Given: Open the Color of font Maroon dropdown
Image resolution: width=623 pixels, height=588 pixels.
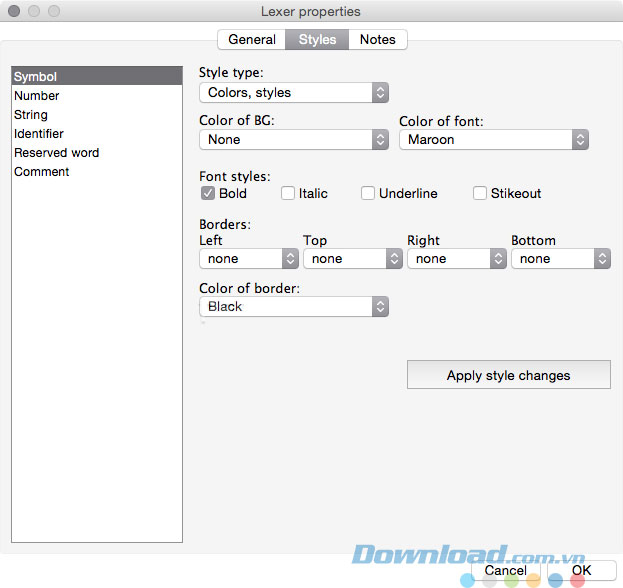Looking at the screenshot, I should point(493,140).
